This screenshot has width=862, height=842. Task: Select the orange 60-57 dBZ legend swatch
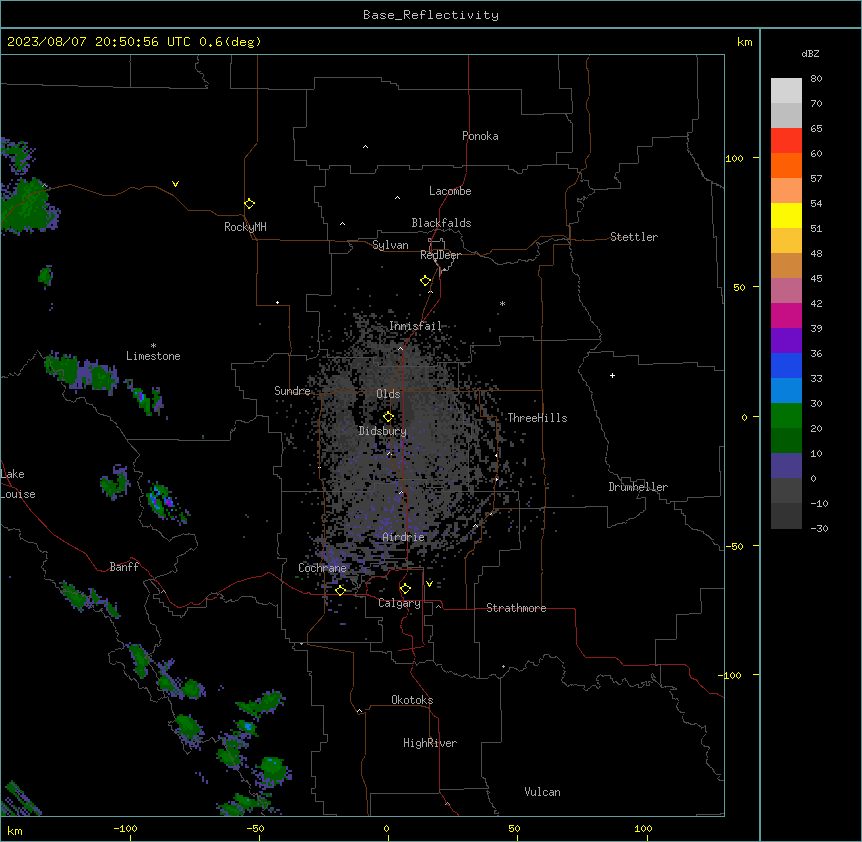[x=786, y=165]
